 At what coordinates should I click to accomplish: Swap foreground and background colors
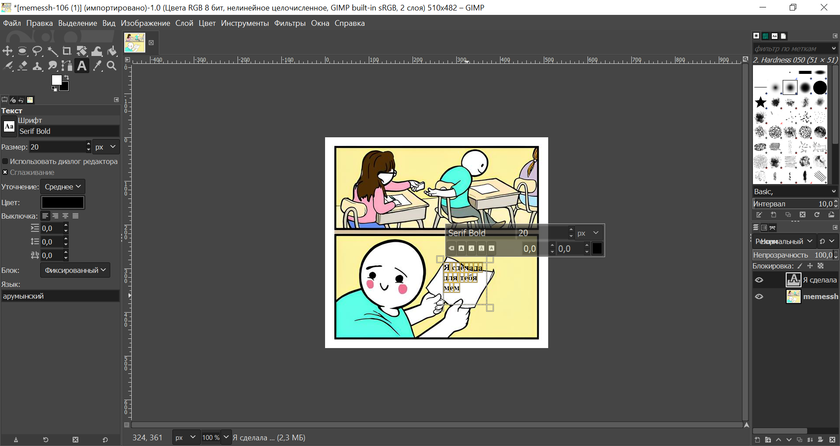[x=66, y=78]
